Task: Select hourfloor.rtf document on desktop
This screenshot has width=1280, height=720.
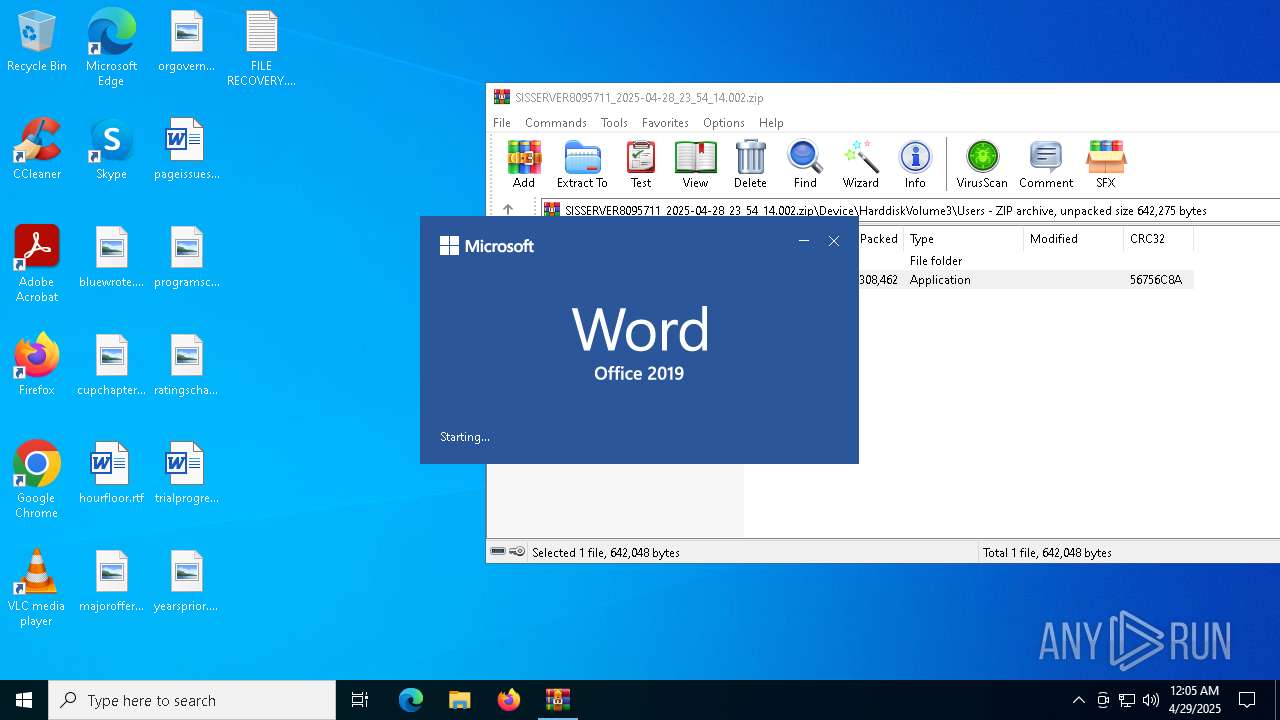Action: pyautogui.click(x=111, y=474)
